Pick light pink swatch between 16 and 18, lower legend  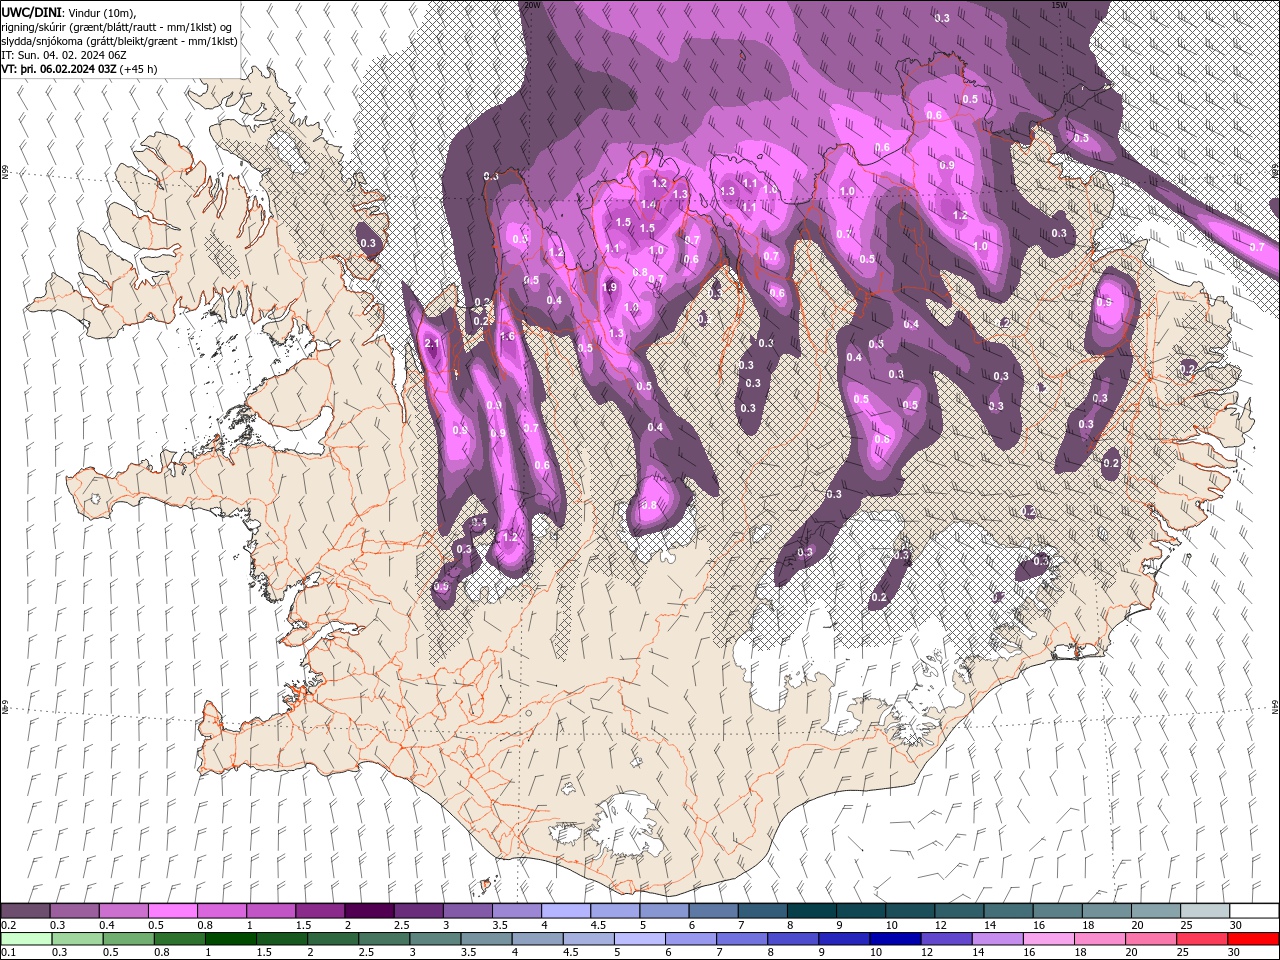tap(1047, 939)
